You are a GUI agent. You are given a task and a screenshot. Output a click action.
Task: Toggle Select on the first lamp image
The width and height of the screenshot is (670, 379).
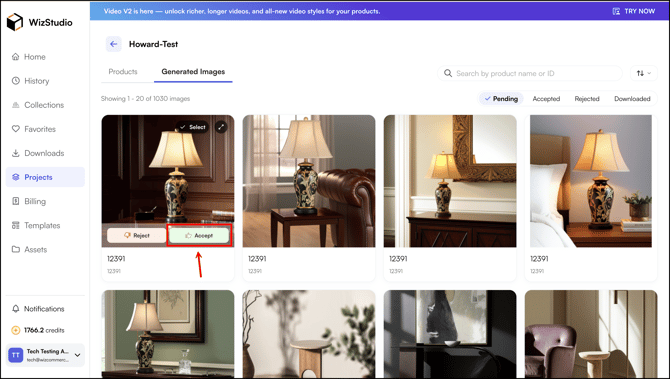tap(192, 127)
